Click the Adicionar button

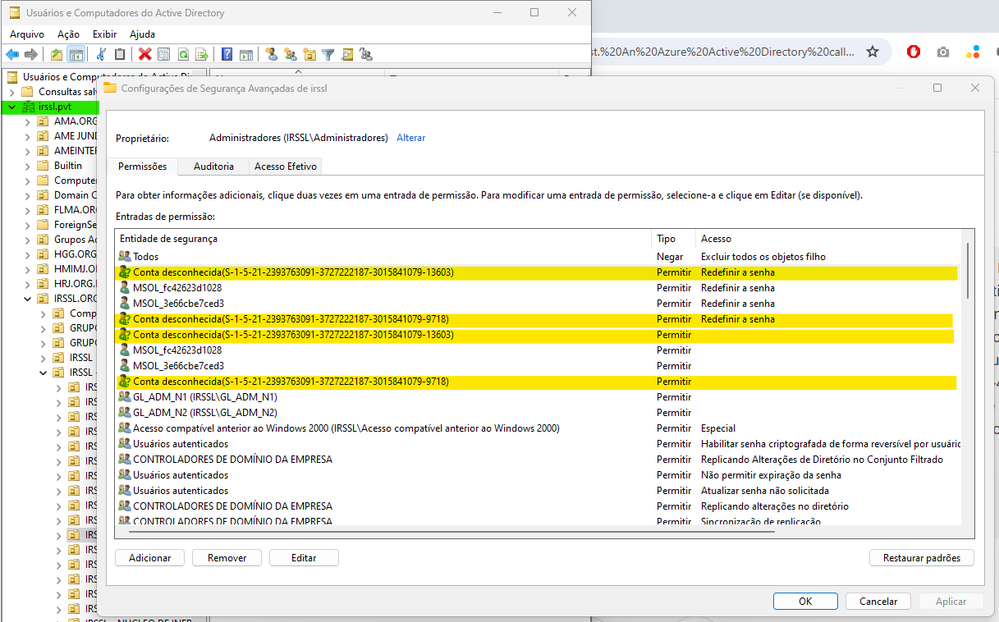(150, 558)
